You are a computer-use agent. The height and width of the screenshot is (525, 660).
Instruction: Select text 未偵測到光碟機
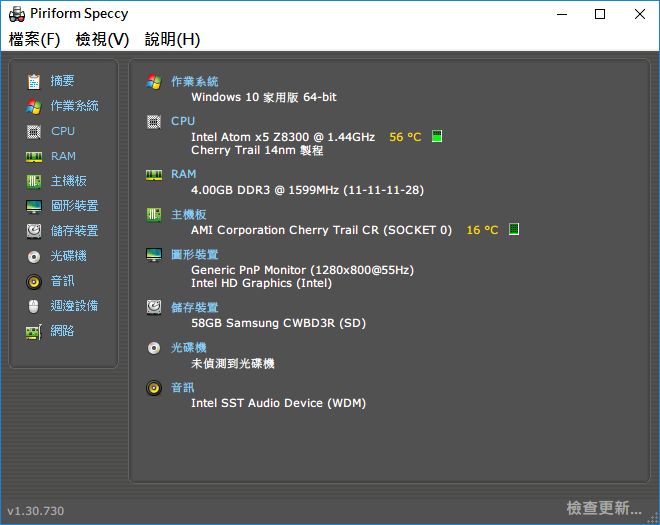pyautogui.click(x=233, y=363)
